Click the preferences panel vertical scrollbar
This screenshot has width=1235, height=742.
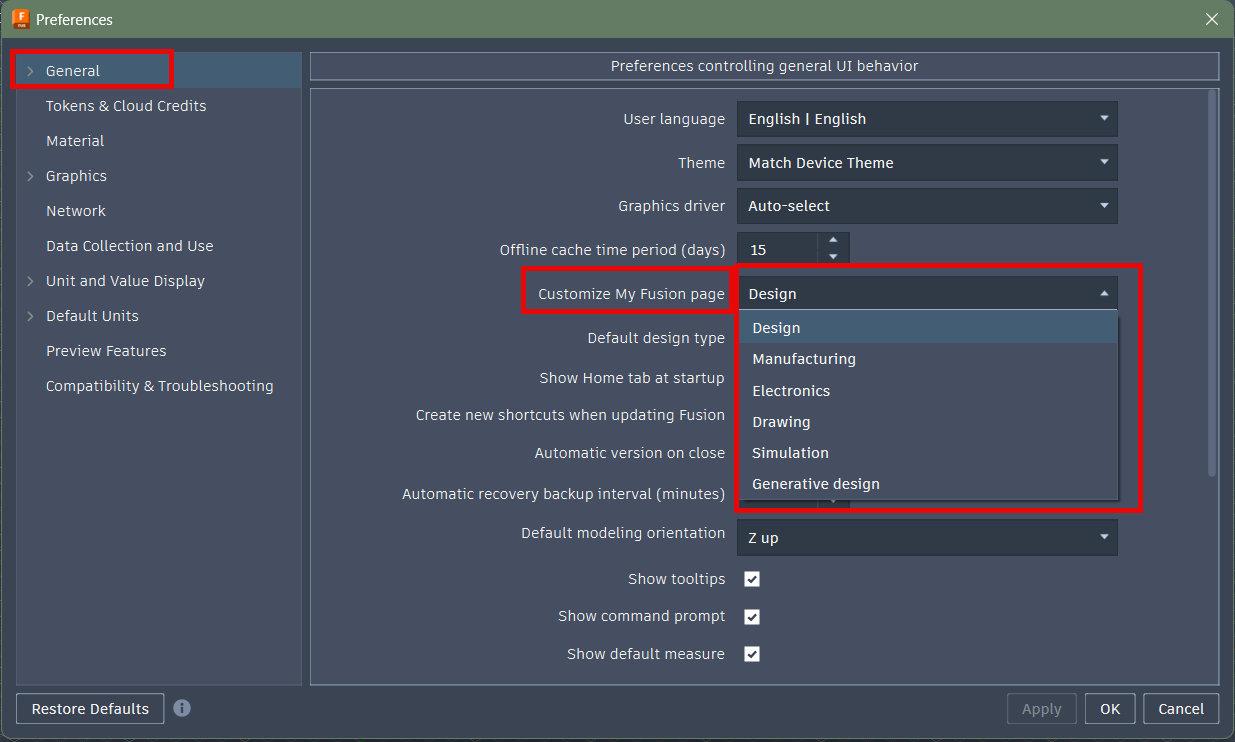tap(1213, 283)
